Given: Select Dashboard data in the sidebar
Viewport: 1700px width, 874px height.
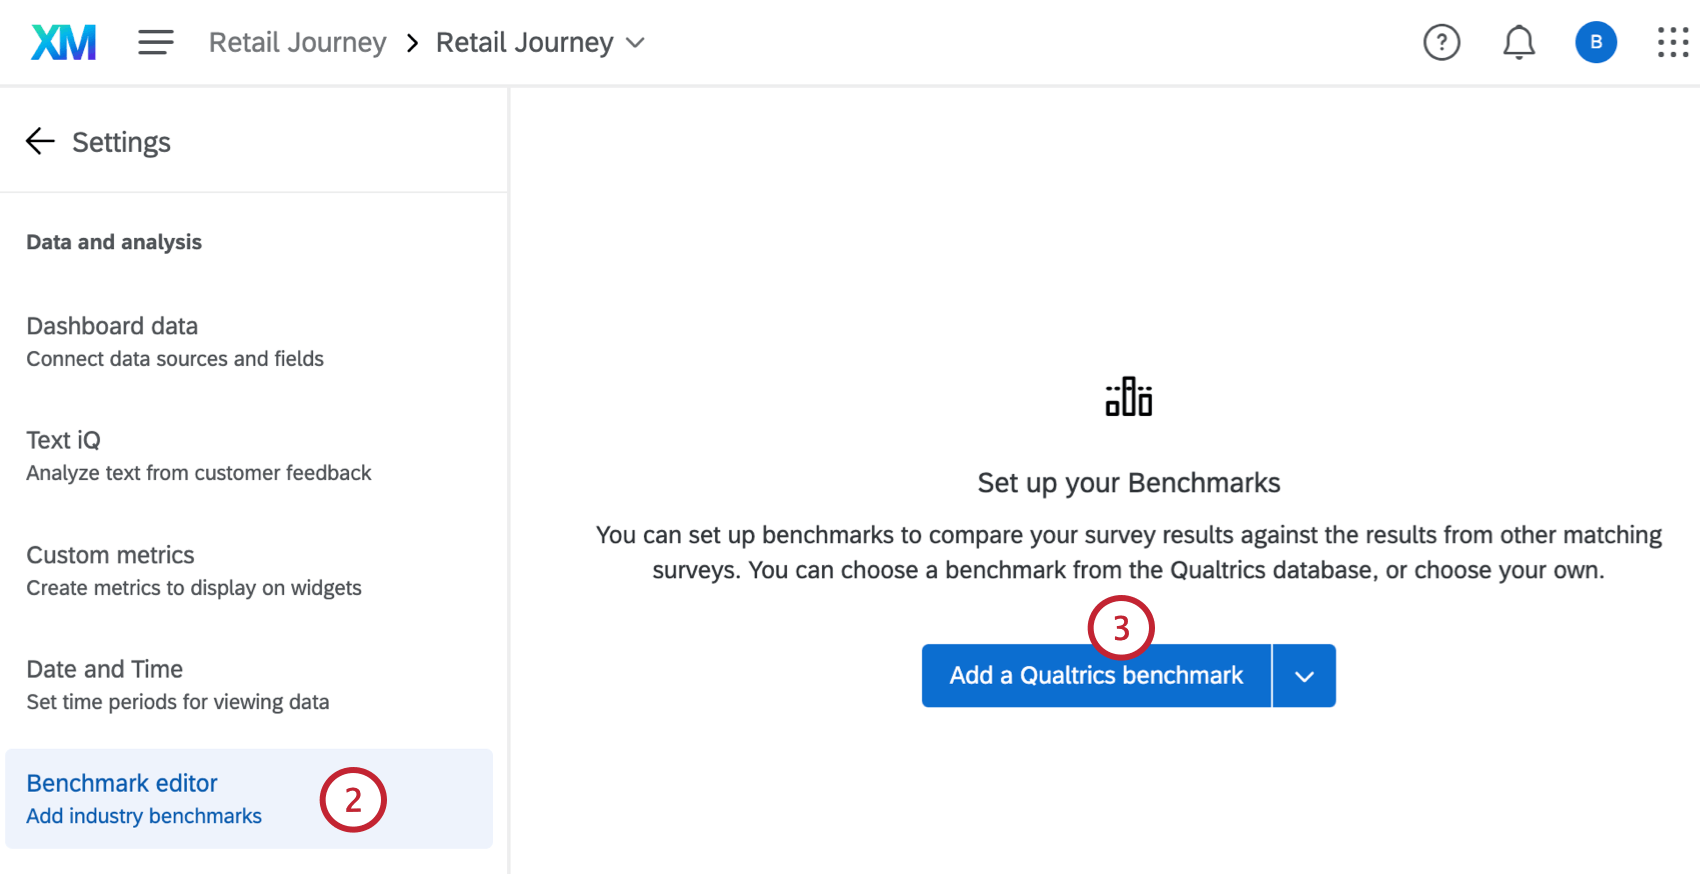Looking at the screenshot, I should 112,325.
